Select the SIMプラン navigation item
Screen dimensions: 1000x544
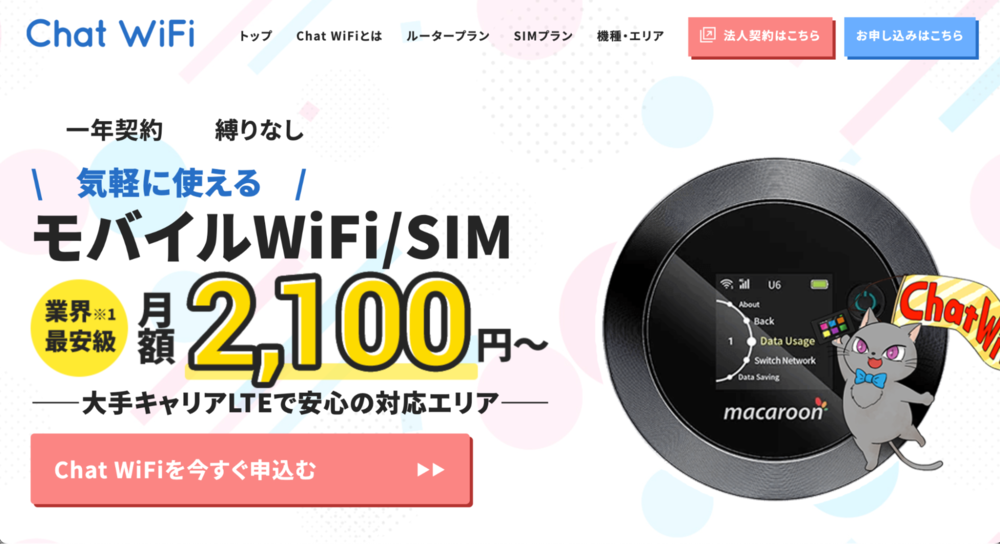(543, 36)
